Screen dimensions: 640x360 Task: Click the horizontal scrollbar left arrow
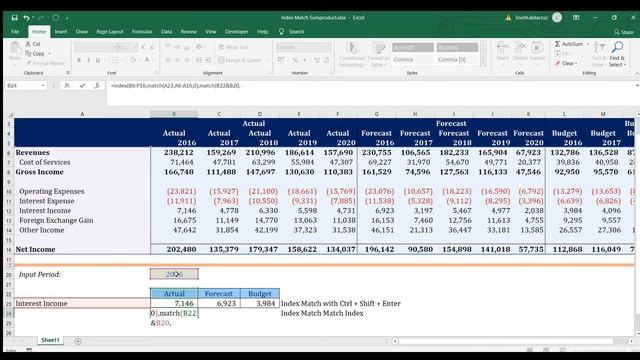click(x=395, y=341)
